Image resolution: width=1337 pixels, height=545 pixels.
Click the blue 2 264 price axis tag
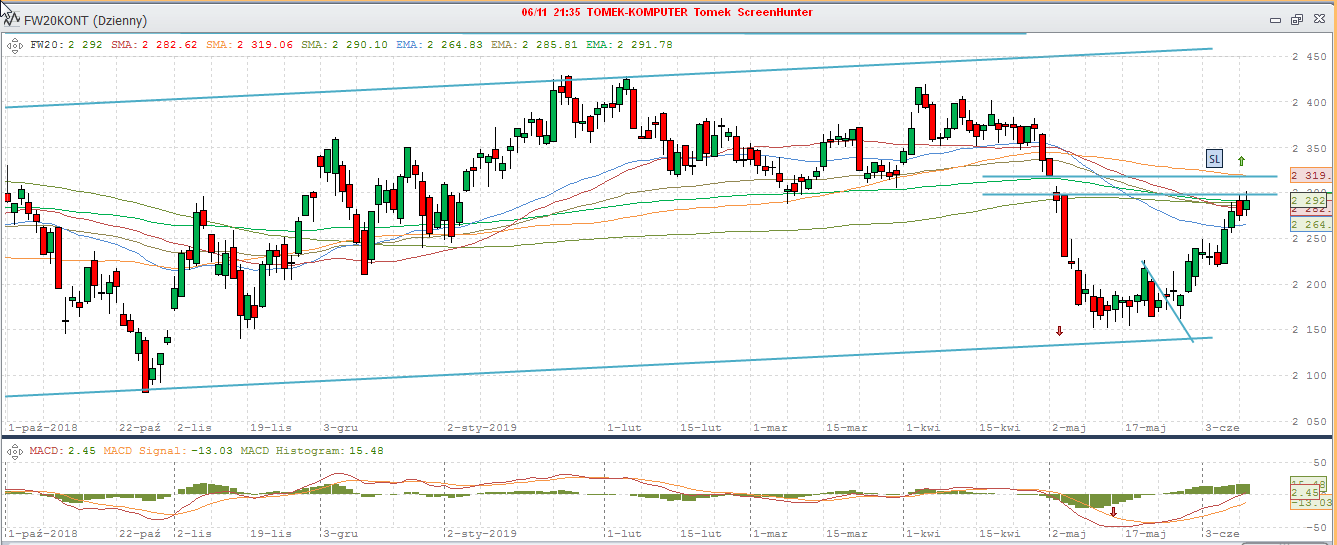pyautogui.click(x=1309, y=225)
